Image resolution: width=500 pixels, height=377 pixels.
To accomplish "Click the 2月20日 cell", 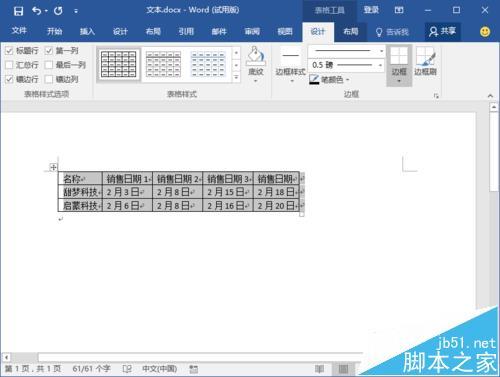I will click(277, 205).
